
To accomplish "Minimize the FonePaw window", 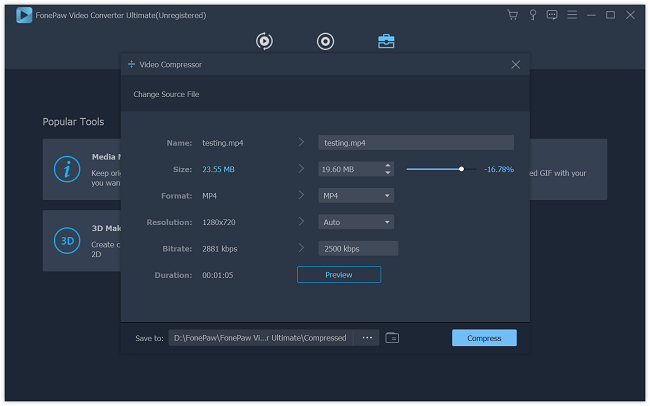I will [591, 15].
